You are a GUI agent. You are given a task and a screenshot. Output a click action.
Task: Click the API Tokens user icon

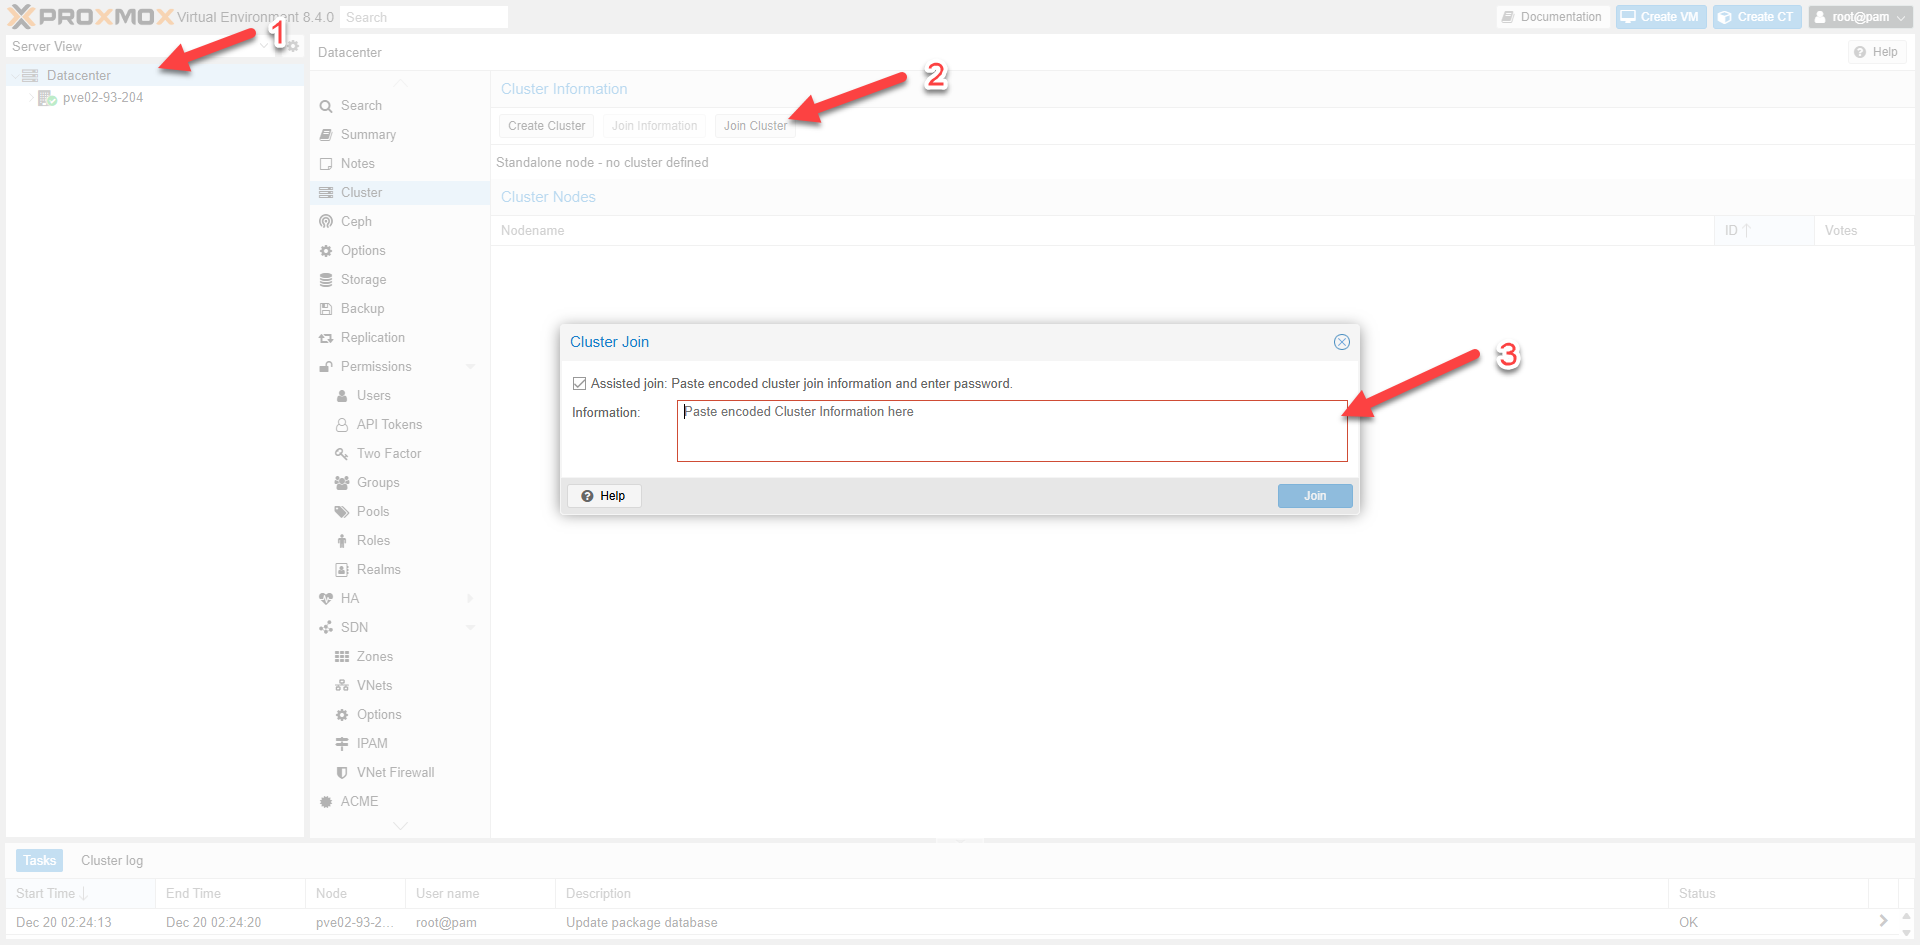tap(342, 425)
